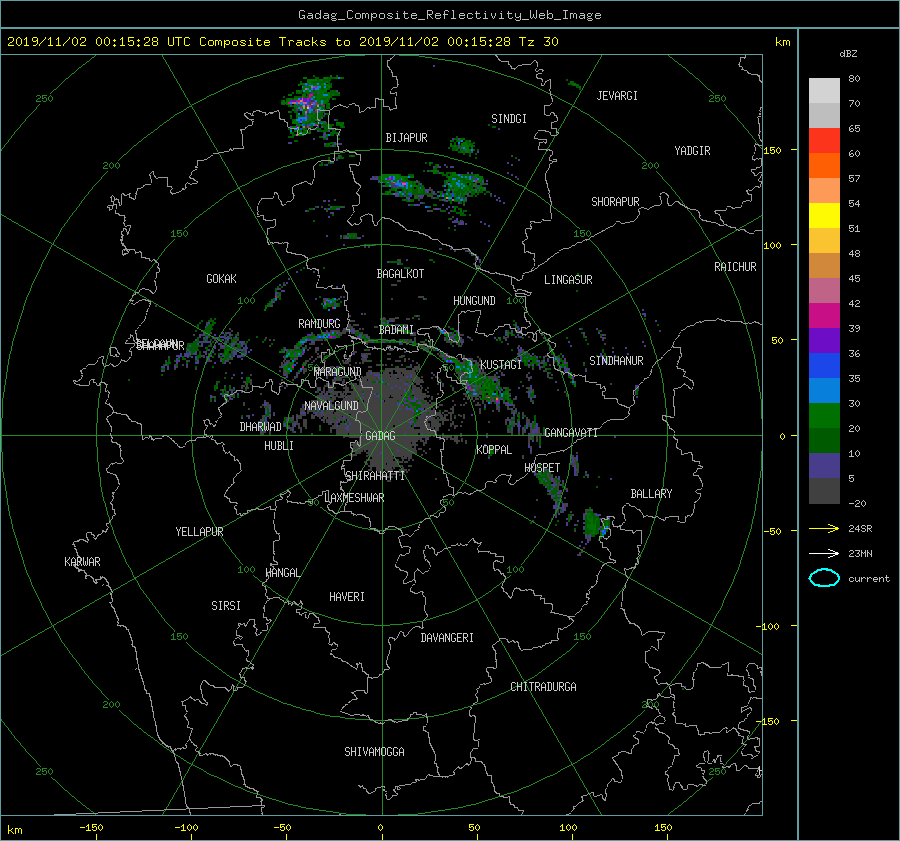Click the SINDGI city label

(x=509, y=119)
